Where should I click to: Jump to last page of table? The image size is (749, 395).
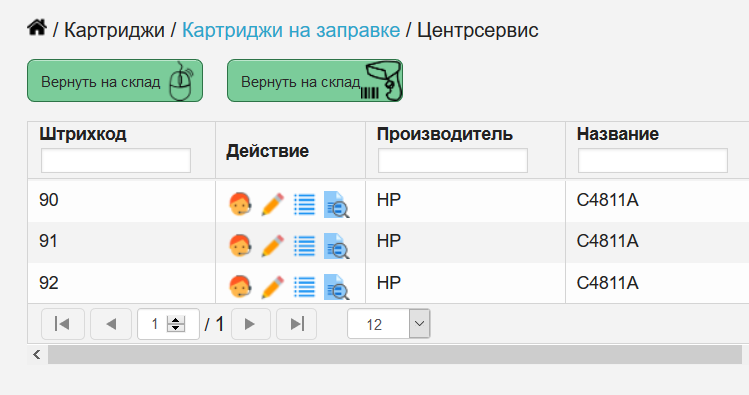pyautogui.click(x=297, y=324)
